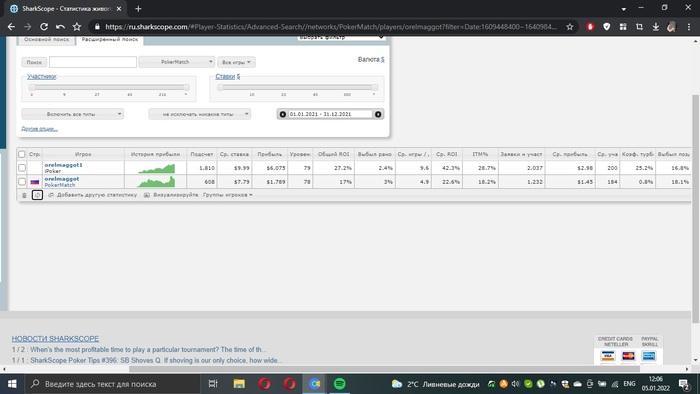Tick the checkbox for orelmaggot1 row

22,168
